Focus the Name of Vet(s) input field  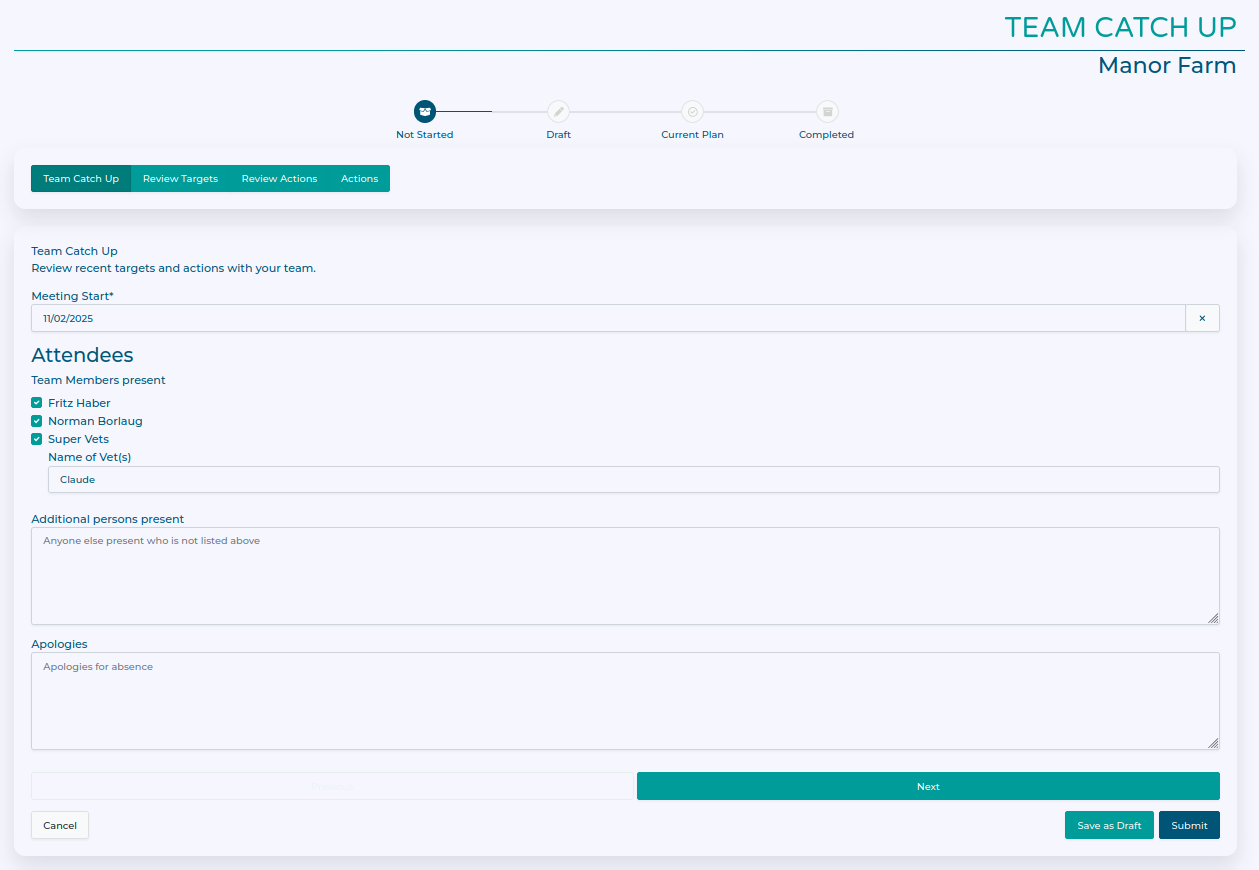[633, 479]
